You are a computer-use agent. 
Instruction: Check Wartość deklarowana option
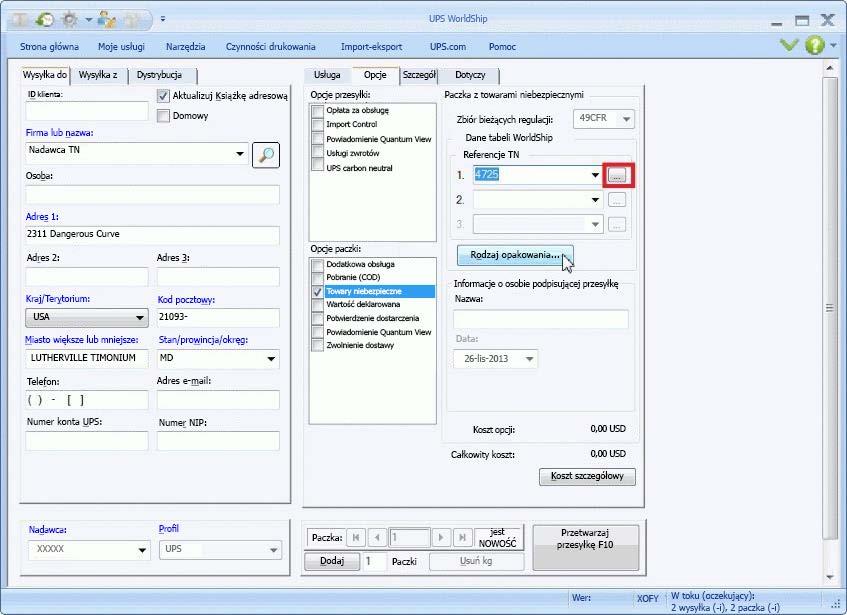click(x=318, y=305)
